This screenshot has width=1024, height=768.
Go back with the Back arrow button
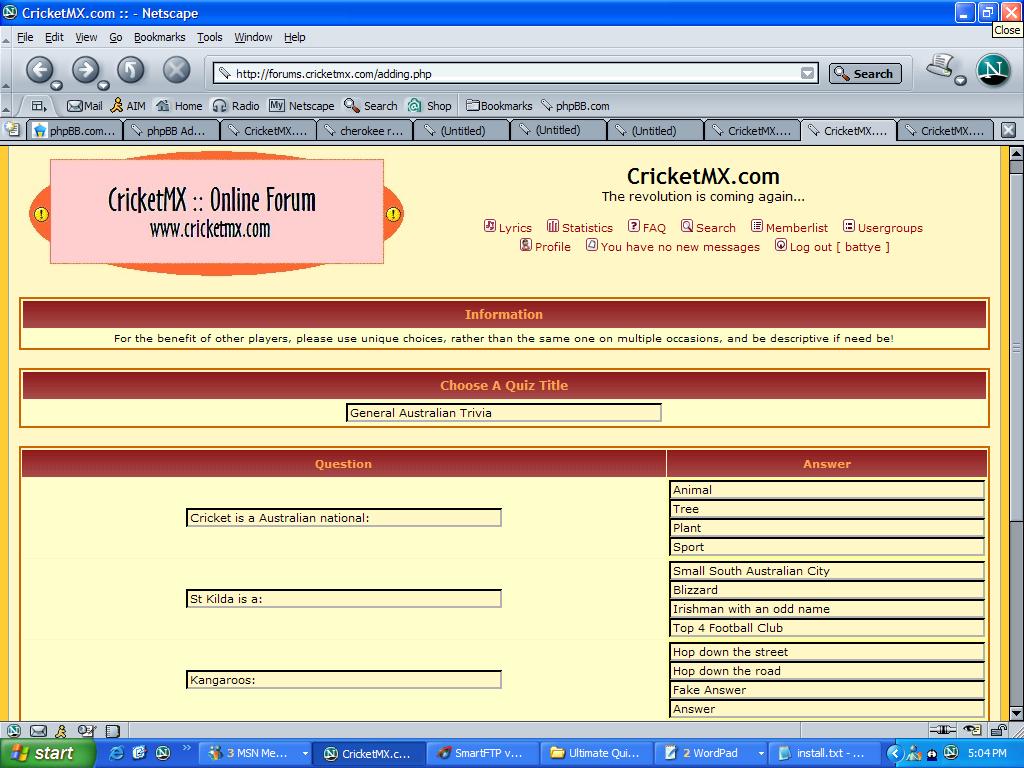coord(39,70)
